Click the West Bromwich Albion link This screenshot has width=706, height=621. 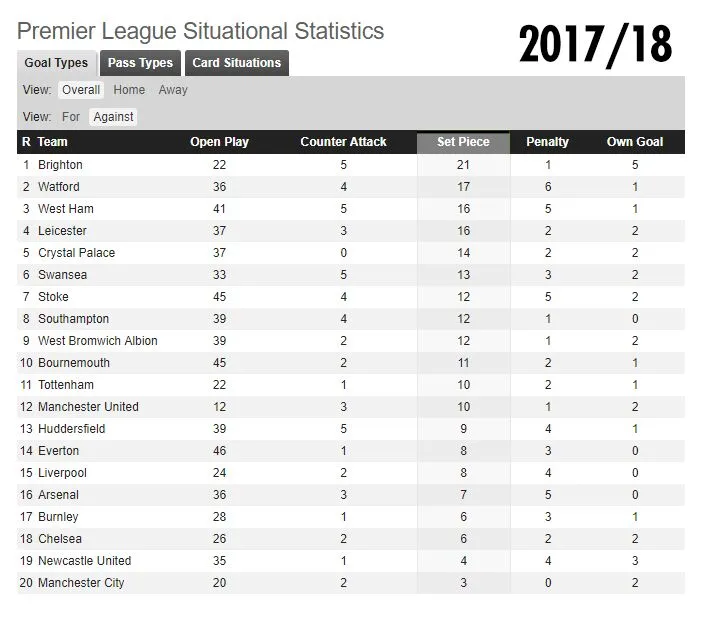coord(98,341)
